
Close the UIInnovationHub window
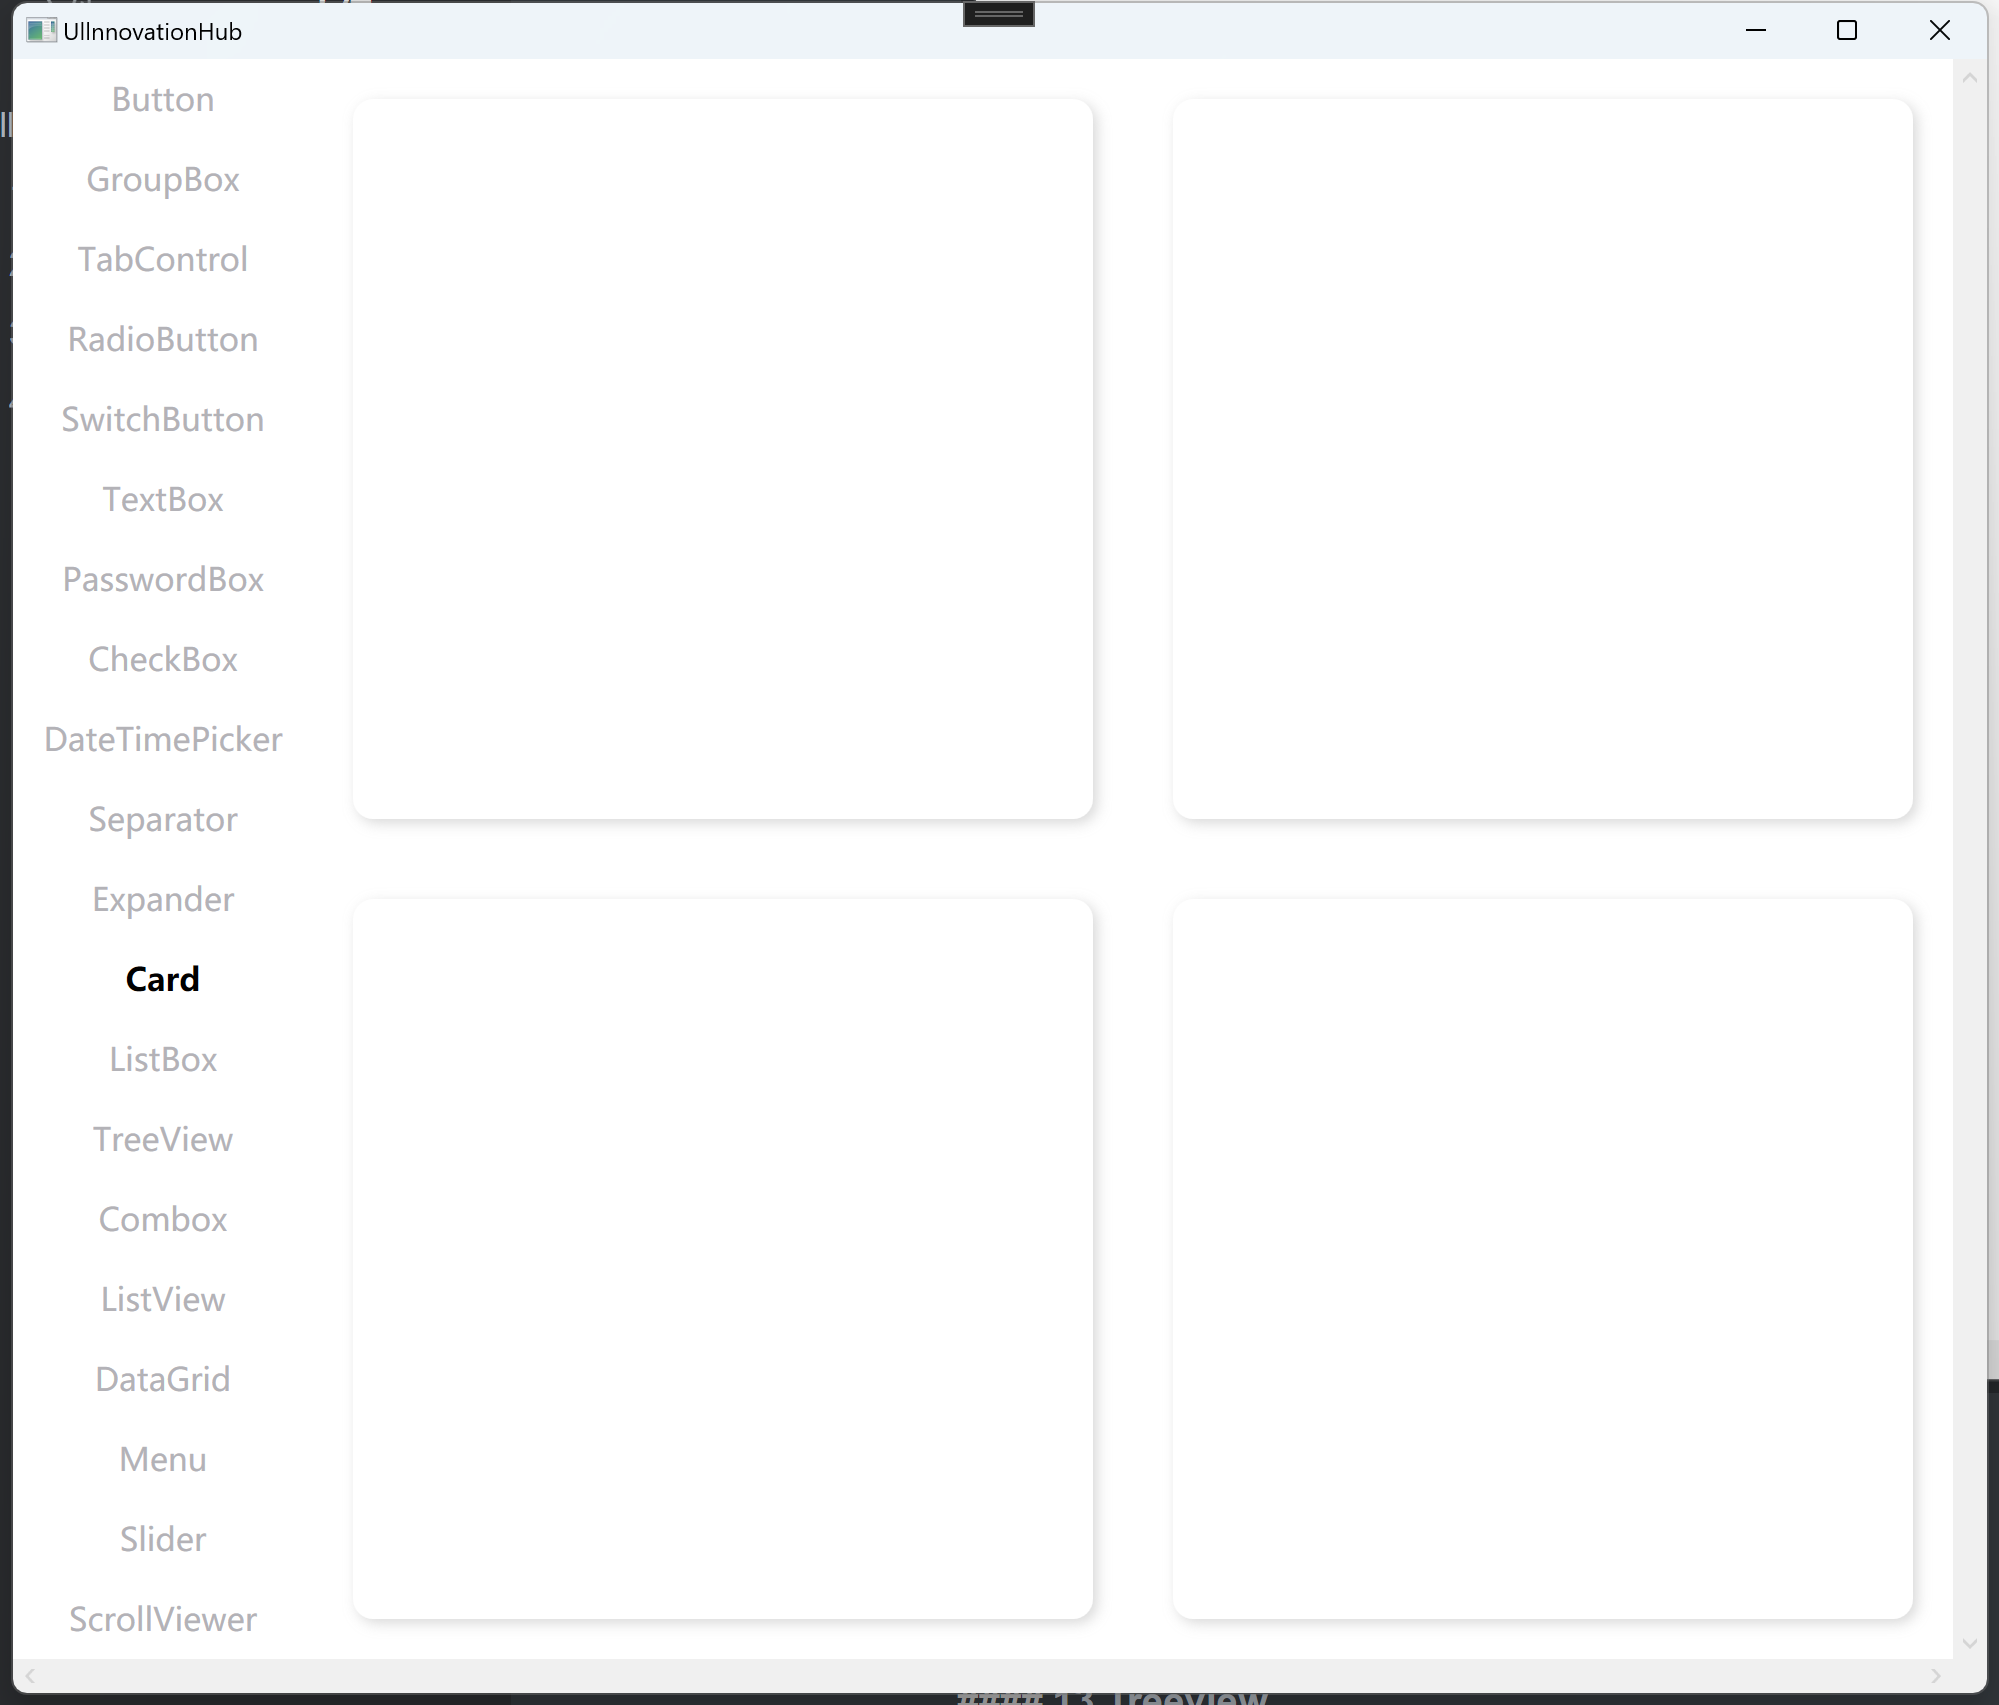coord(1939,31)
